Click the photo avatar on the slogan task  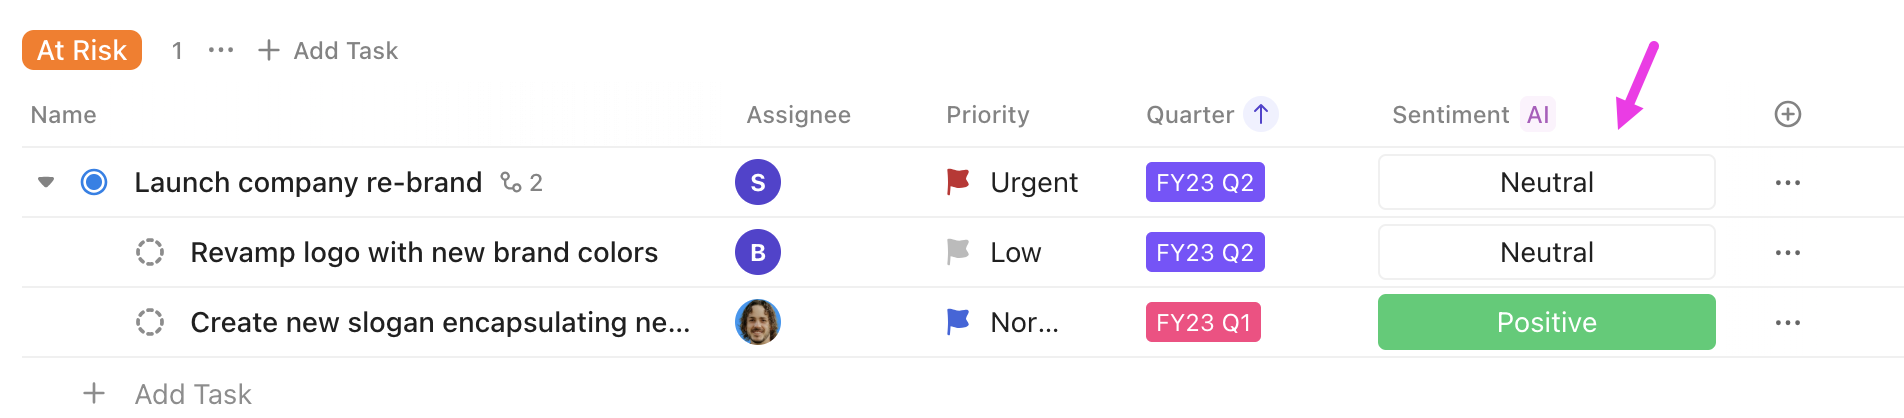(757, 322)
